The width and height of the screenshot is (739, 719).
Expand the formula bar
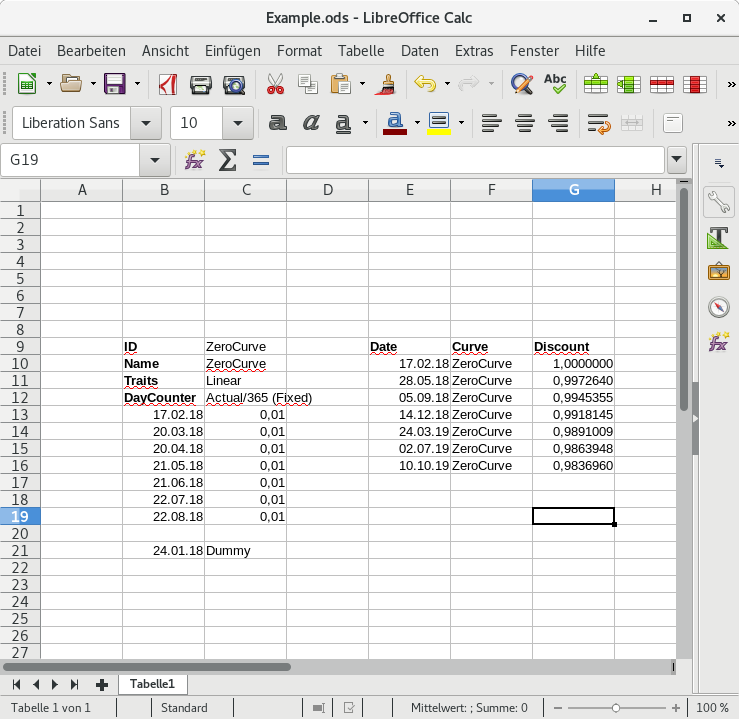tap(677, 159)
